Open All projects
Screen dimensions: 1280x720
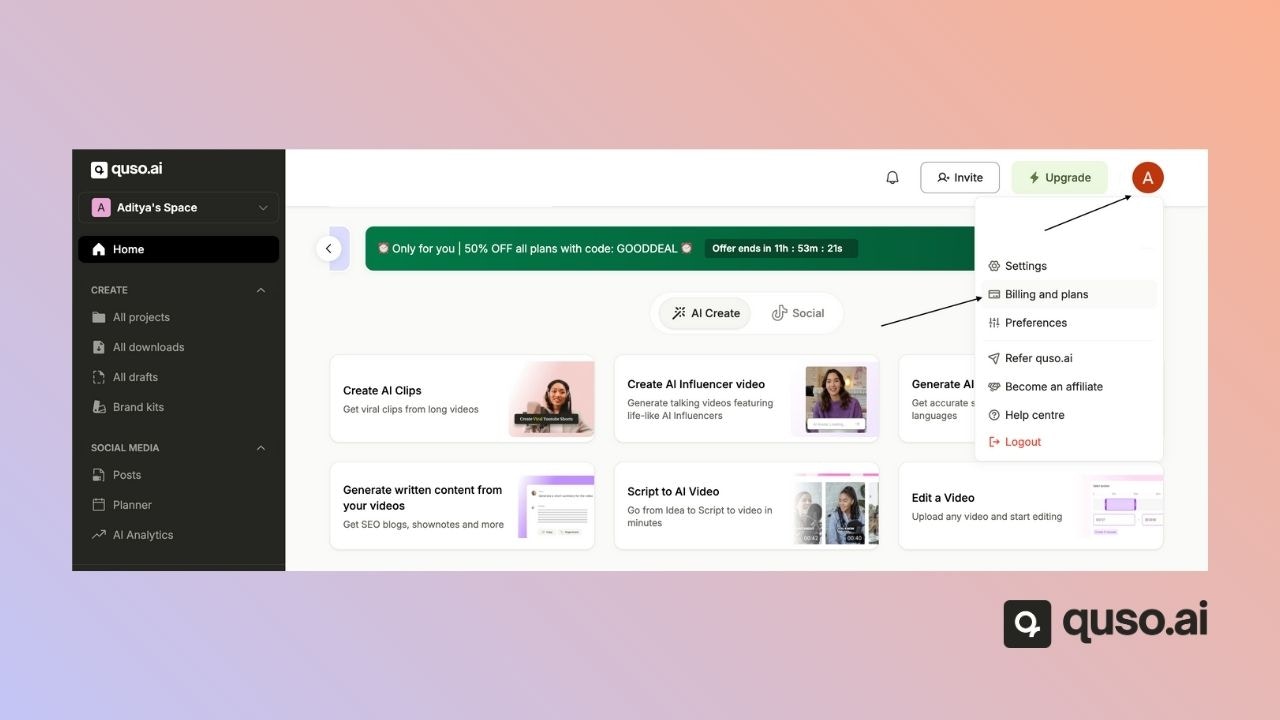click(x=141, y=317)
